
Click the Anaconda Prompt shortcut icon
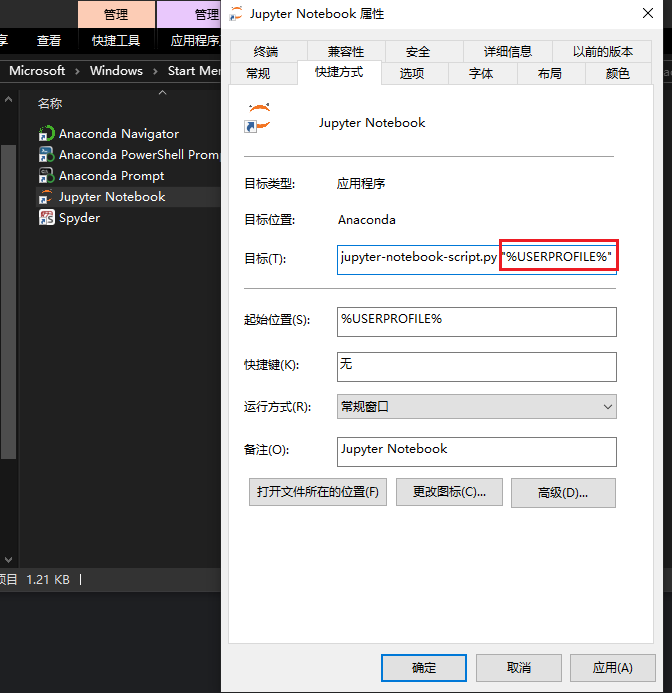point(46,175)
